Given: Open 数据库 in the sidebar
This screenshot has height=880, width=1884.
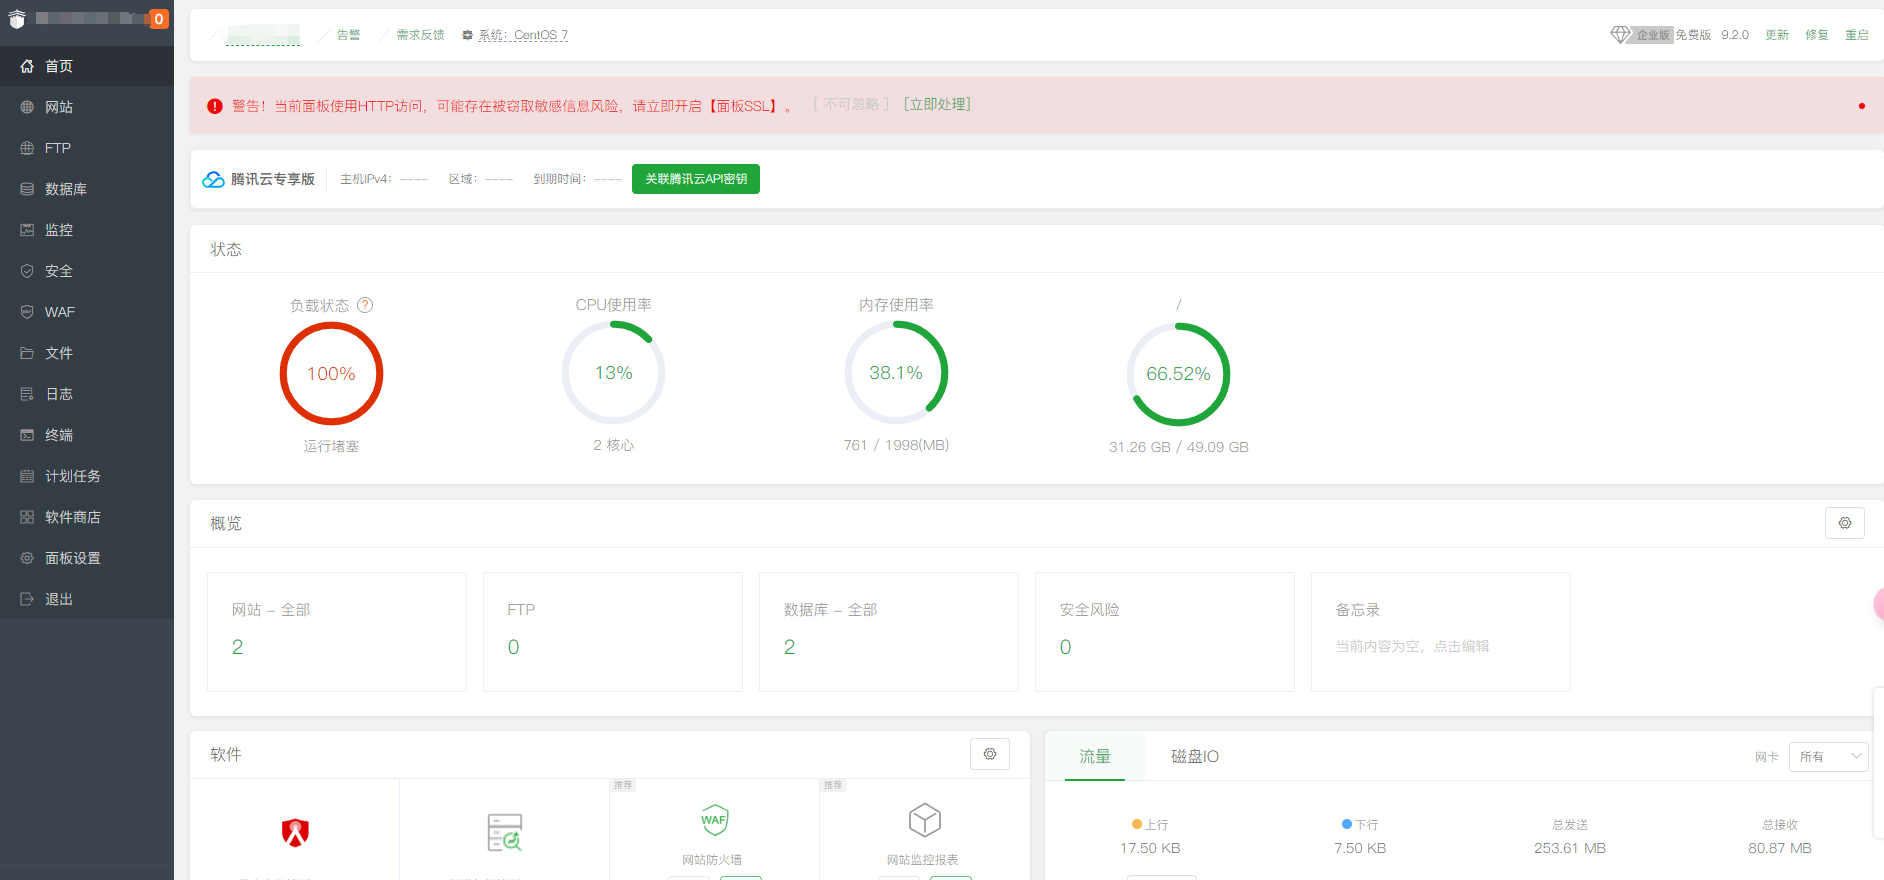Looking at the screenshot, I should 87,189.
